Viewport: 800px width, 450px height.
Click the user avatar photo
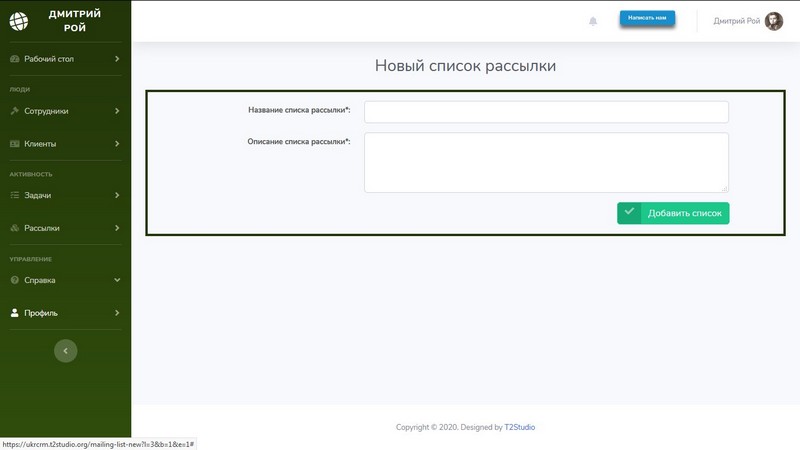[774, 21]
